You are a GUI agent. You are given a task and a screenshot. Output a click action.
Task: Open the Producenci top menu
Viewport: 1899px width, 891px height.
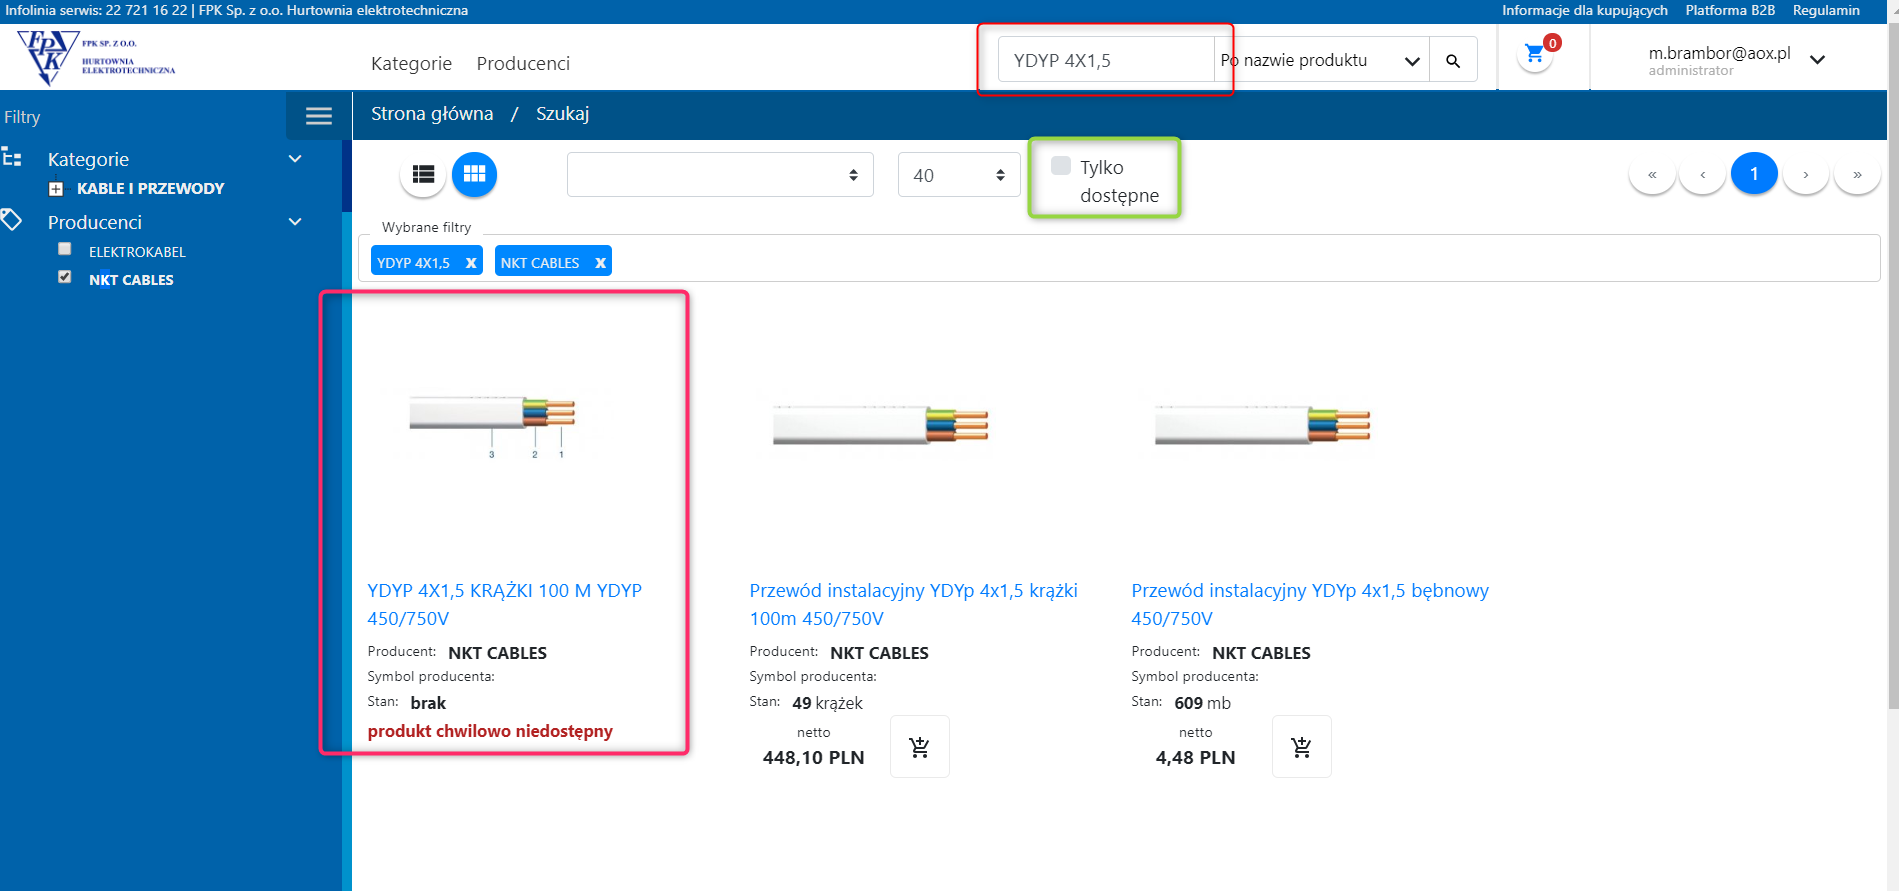pyautogui.click(x=523, y=64)
